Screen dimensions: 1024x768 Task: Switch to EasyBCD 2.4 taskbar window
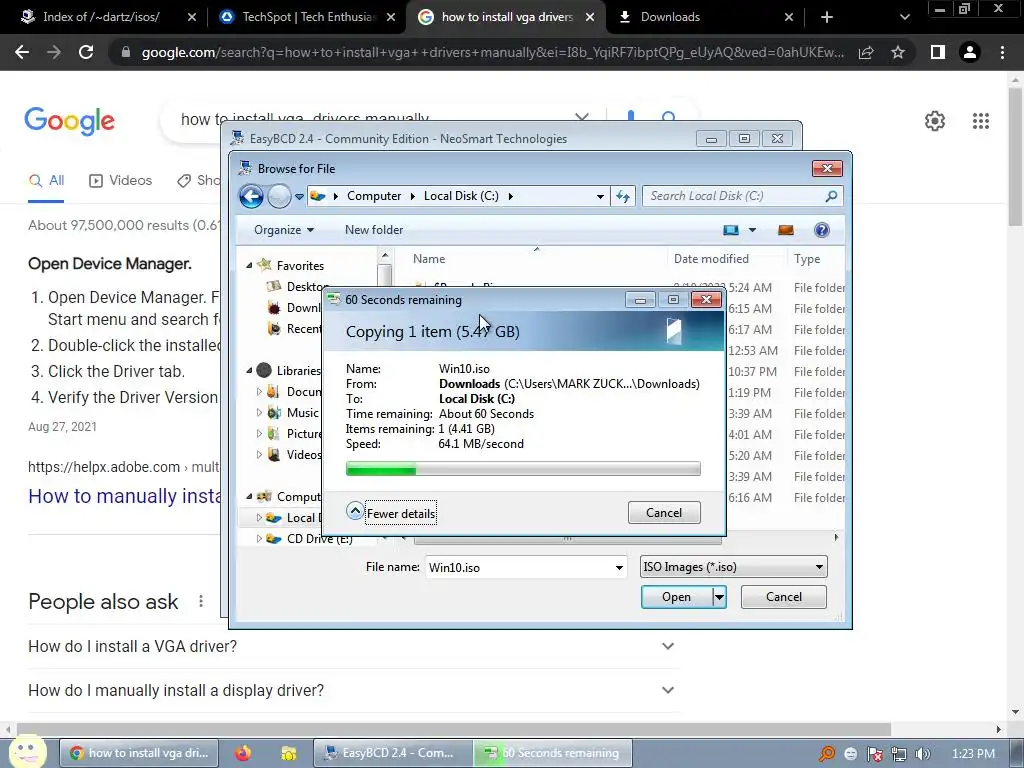[392, 753]
